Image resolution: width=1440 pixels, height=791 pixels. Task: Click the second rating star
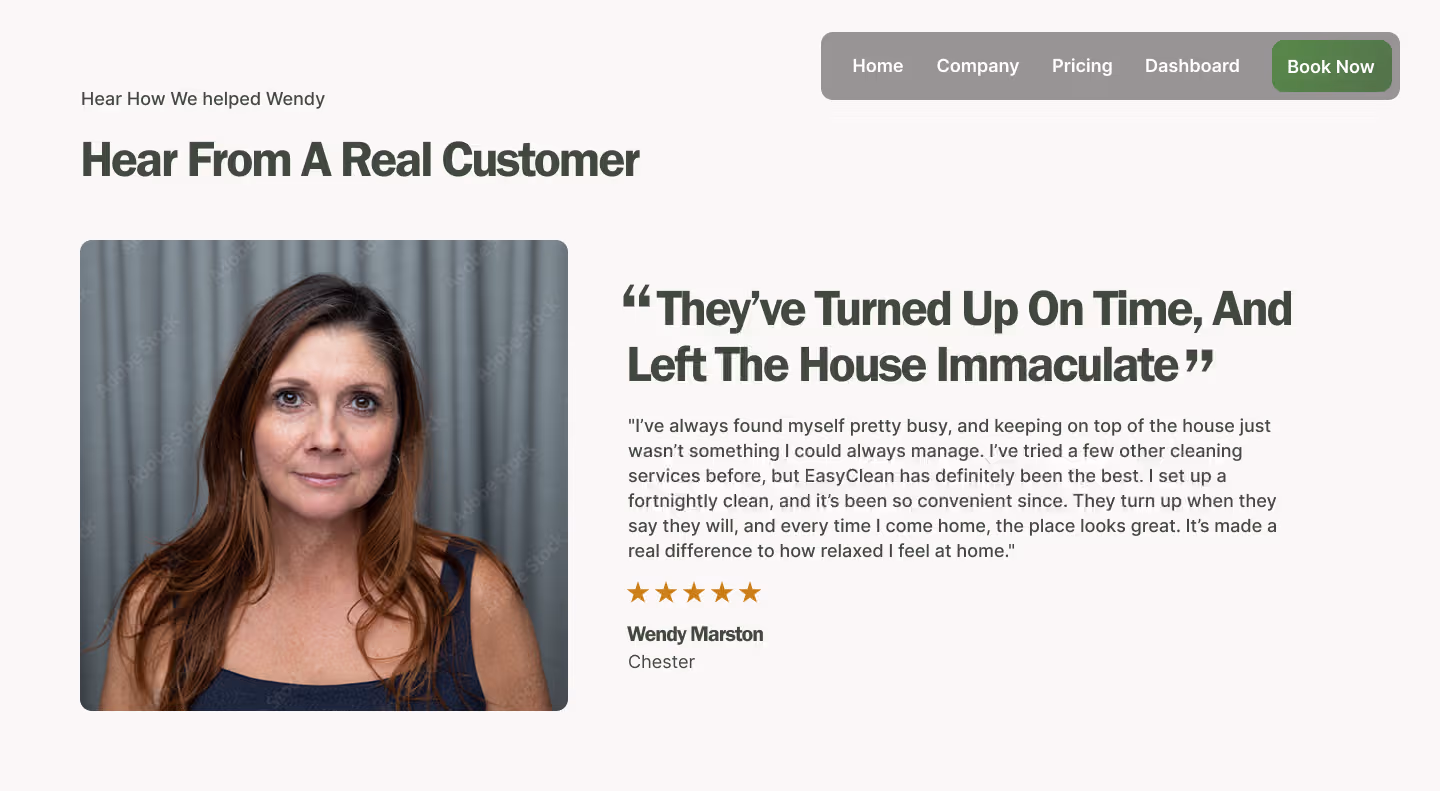[666, 593]
